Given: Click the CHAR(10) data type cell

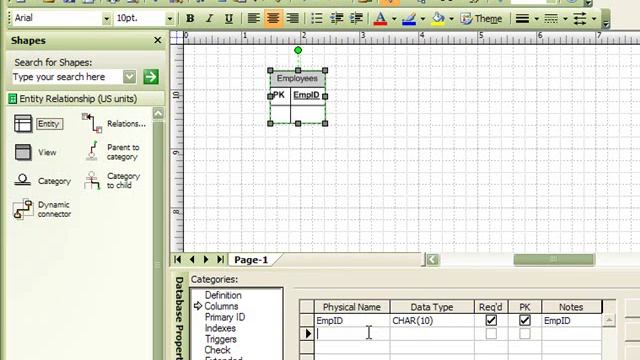Looking at the screenshot, I should 432,320.
